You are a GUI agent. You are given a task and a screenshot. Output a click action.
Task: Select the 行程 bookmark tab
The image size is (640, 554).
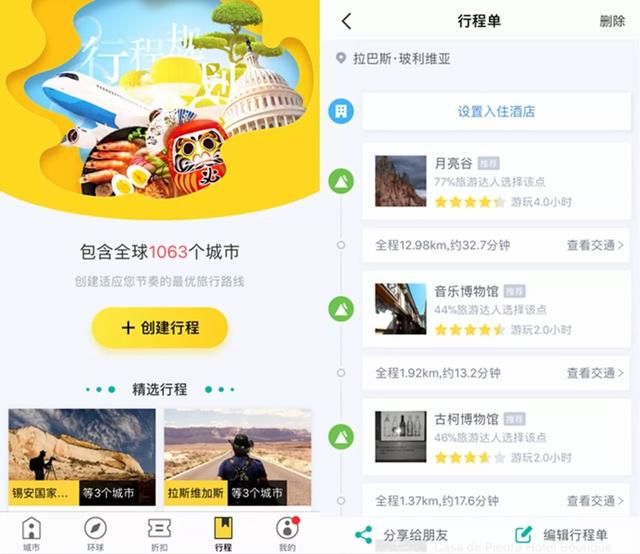(x=223, y=534)
